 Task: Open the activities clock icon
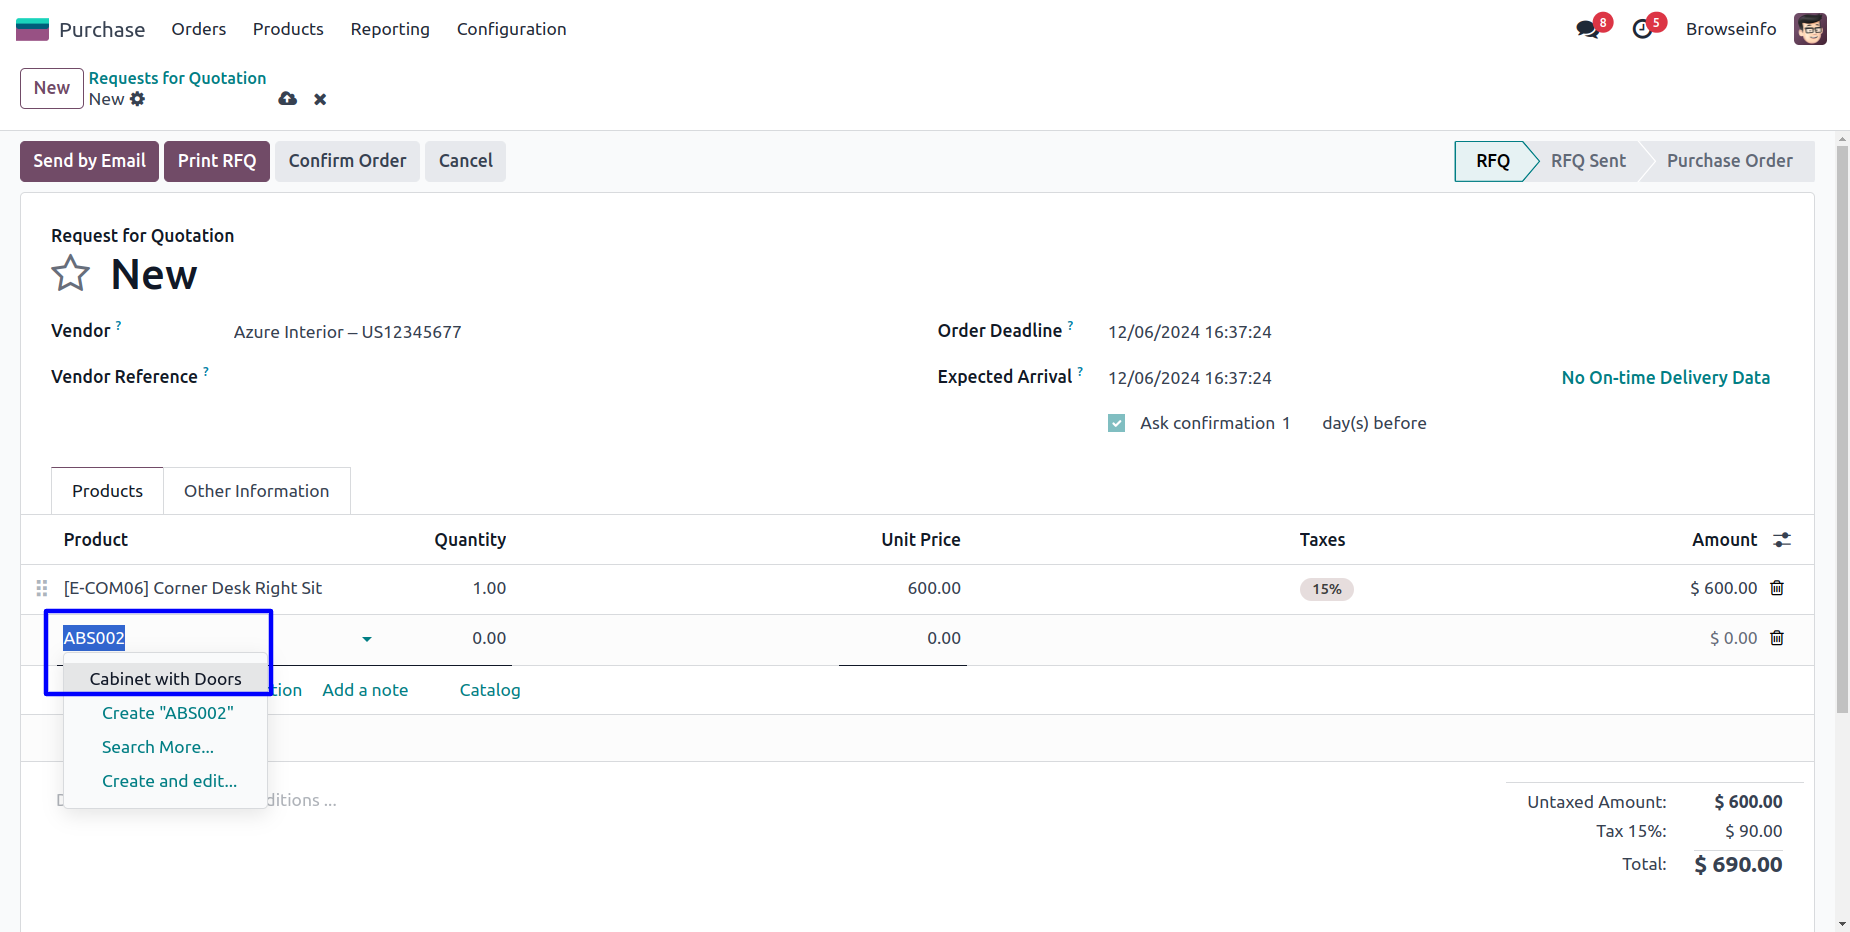[x=1642, y=29]
